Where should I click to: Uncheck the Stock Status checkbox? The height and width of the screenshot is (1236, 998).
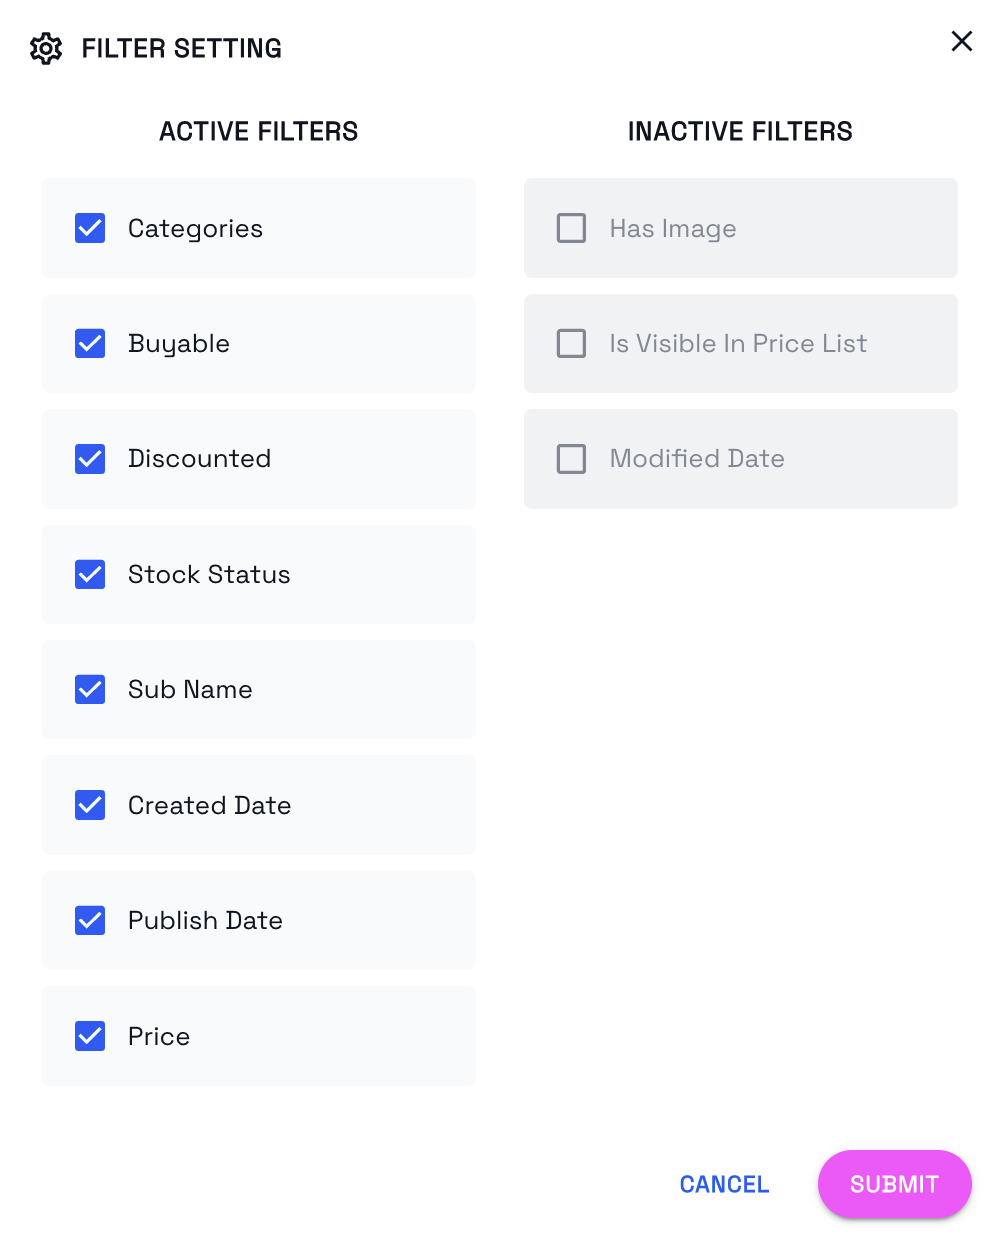click(90, 575)
